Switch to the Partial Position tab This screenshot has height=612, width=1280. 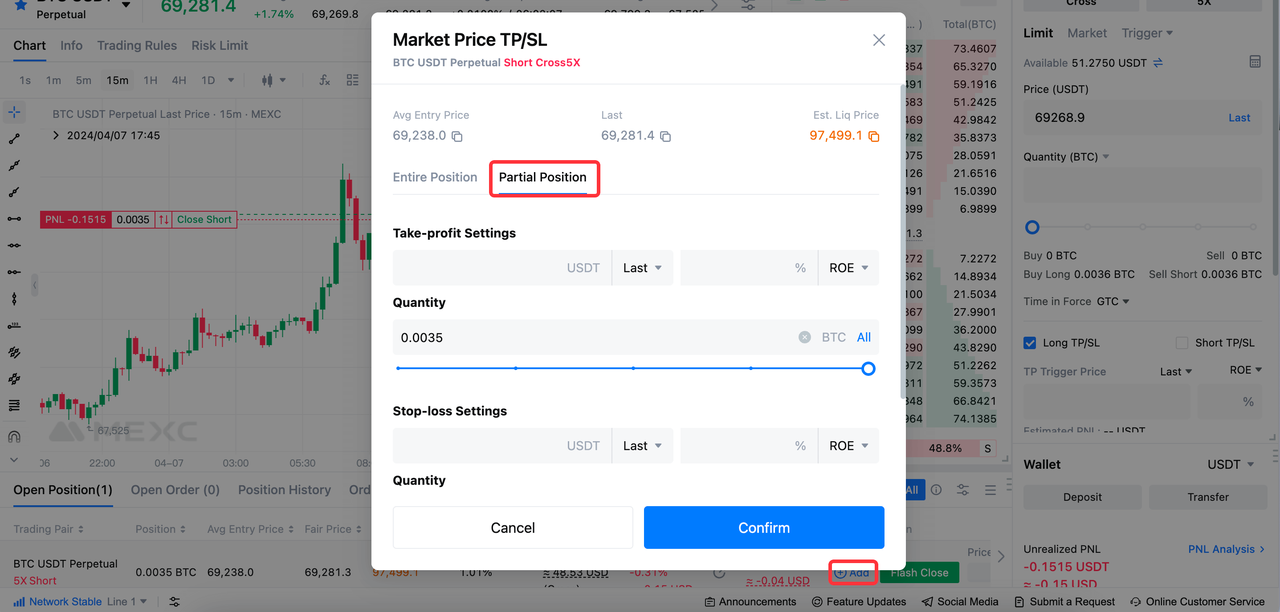[543, 178]
